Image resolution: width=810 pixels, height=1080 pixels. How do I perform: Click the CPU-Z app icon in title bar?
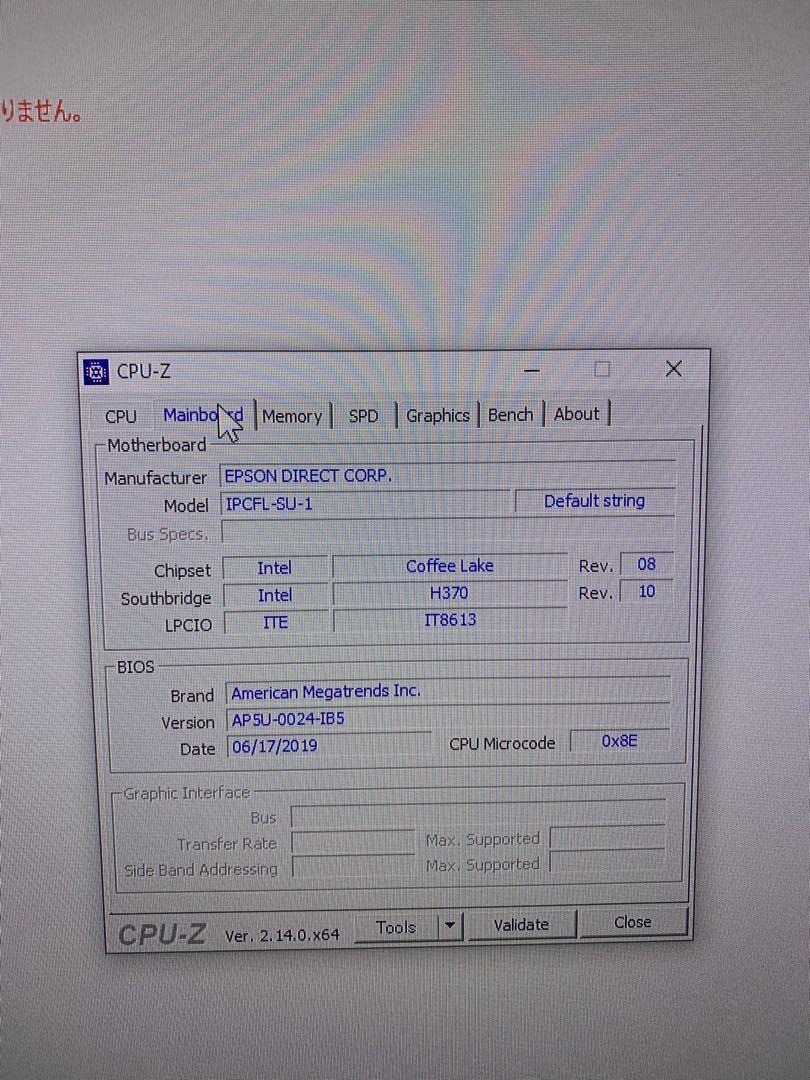click(x=96, y=372)
